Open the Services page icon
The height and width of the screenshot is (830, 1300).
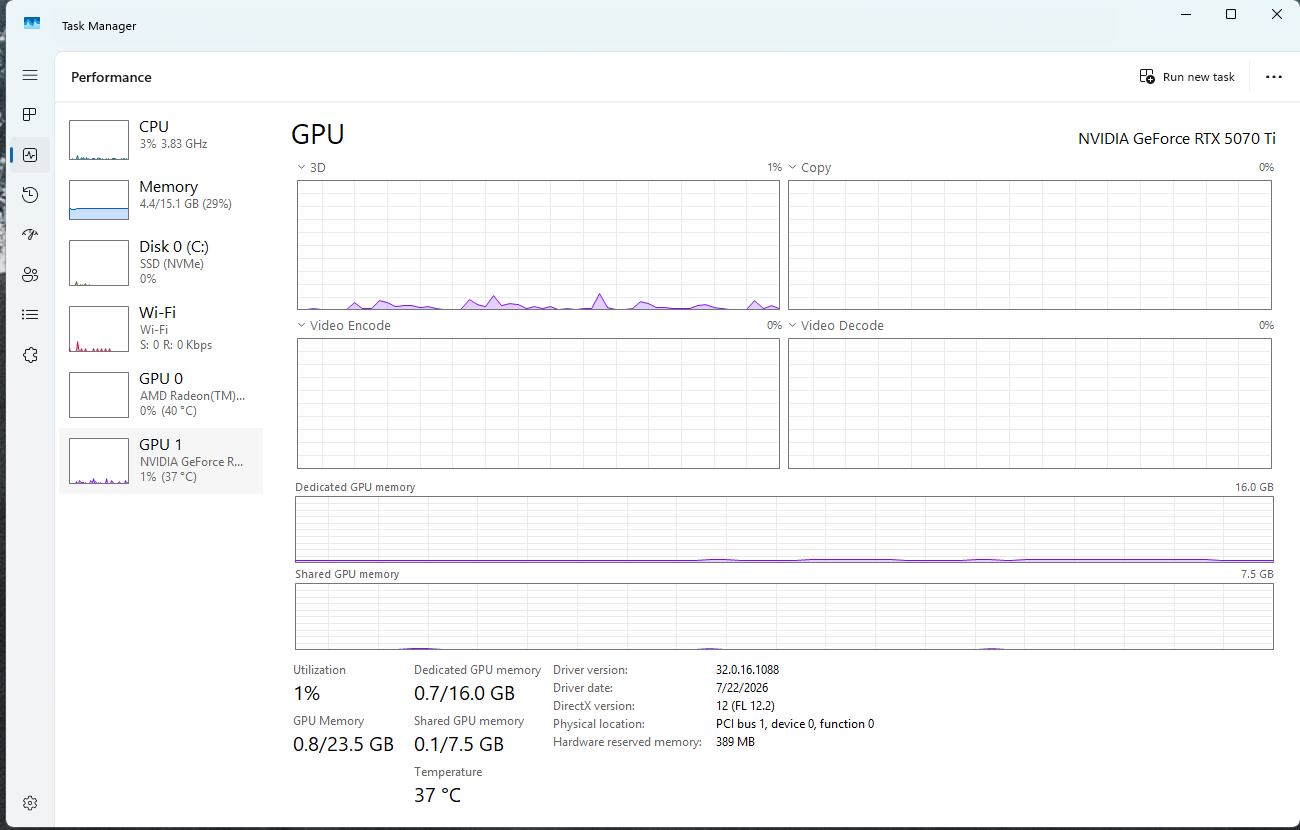[30, 355]
